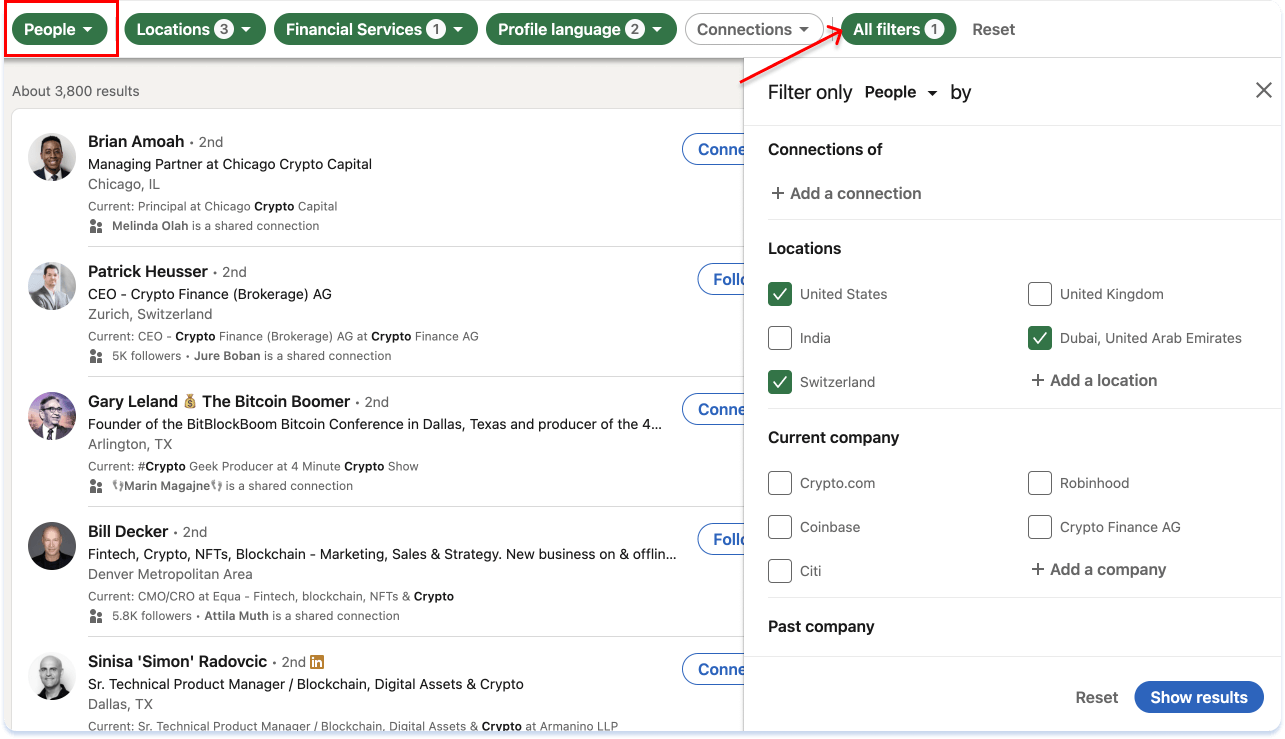This screenshot has height=739, width=1285.
Task: Click the LinkedIn badge next to Sinisa Radovcic
Action: (x=317, y=661)
